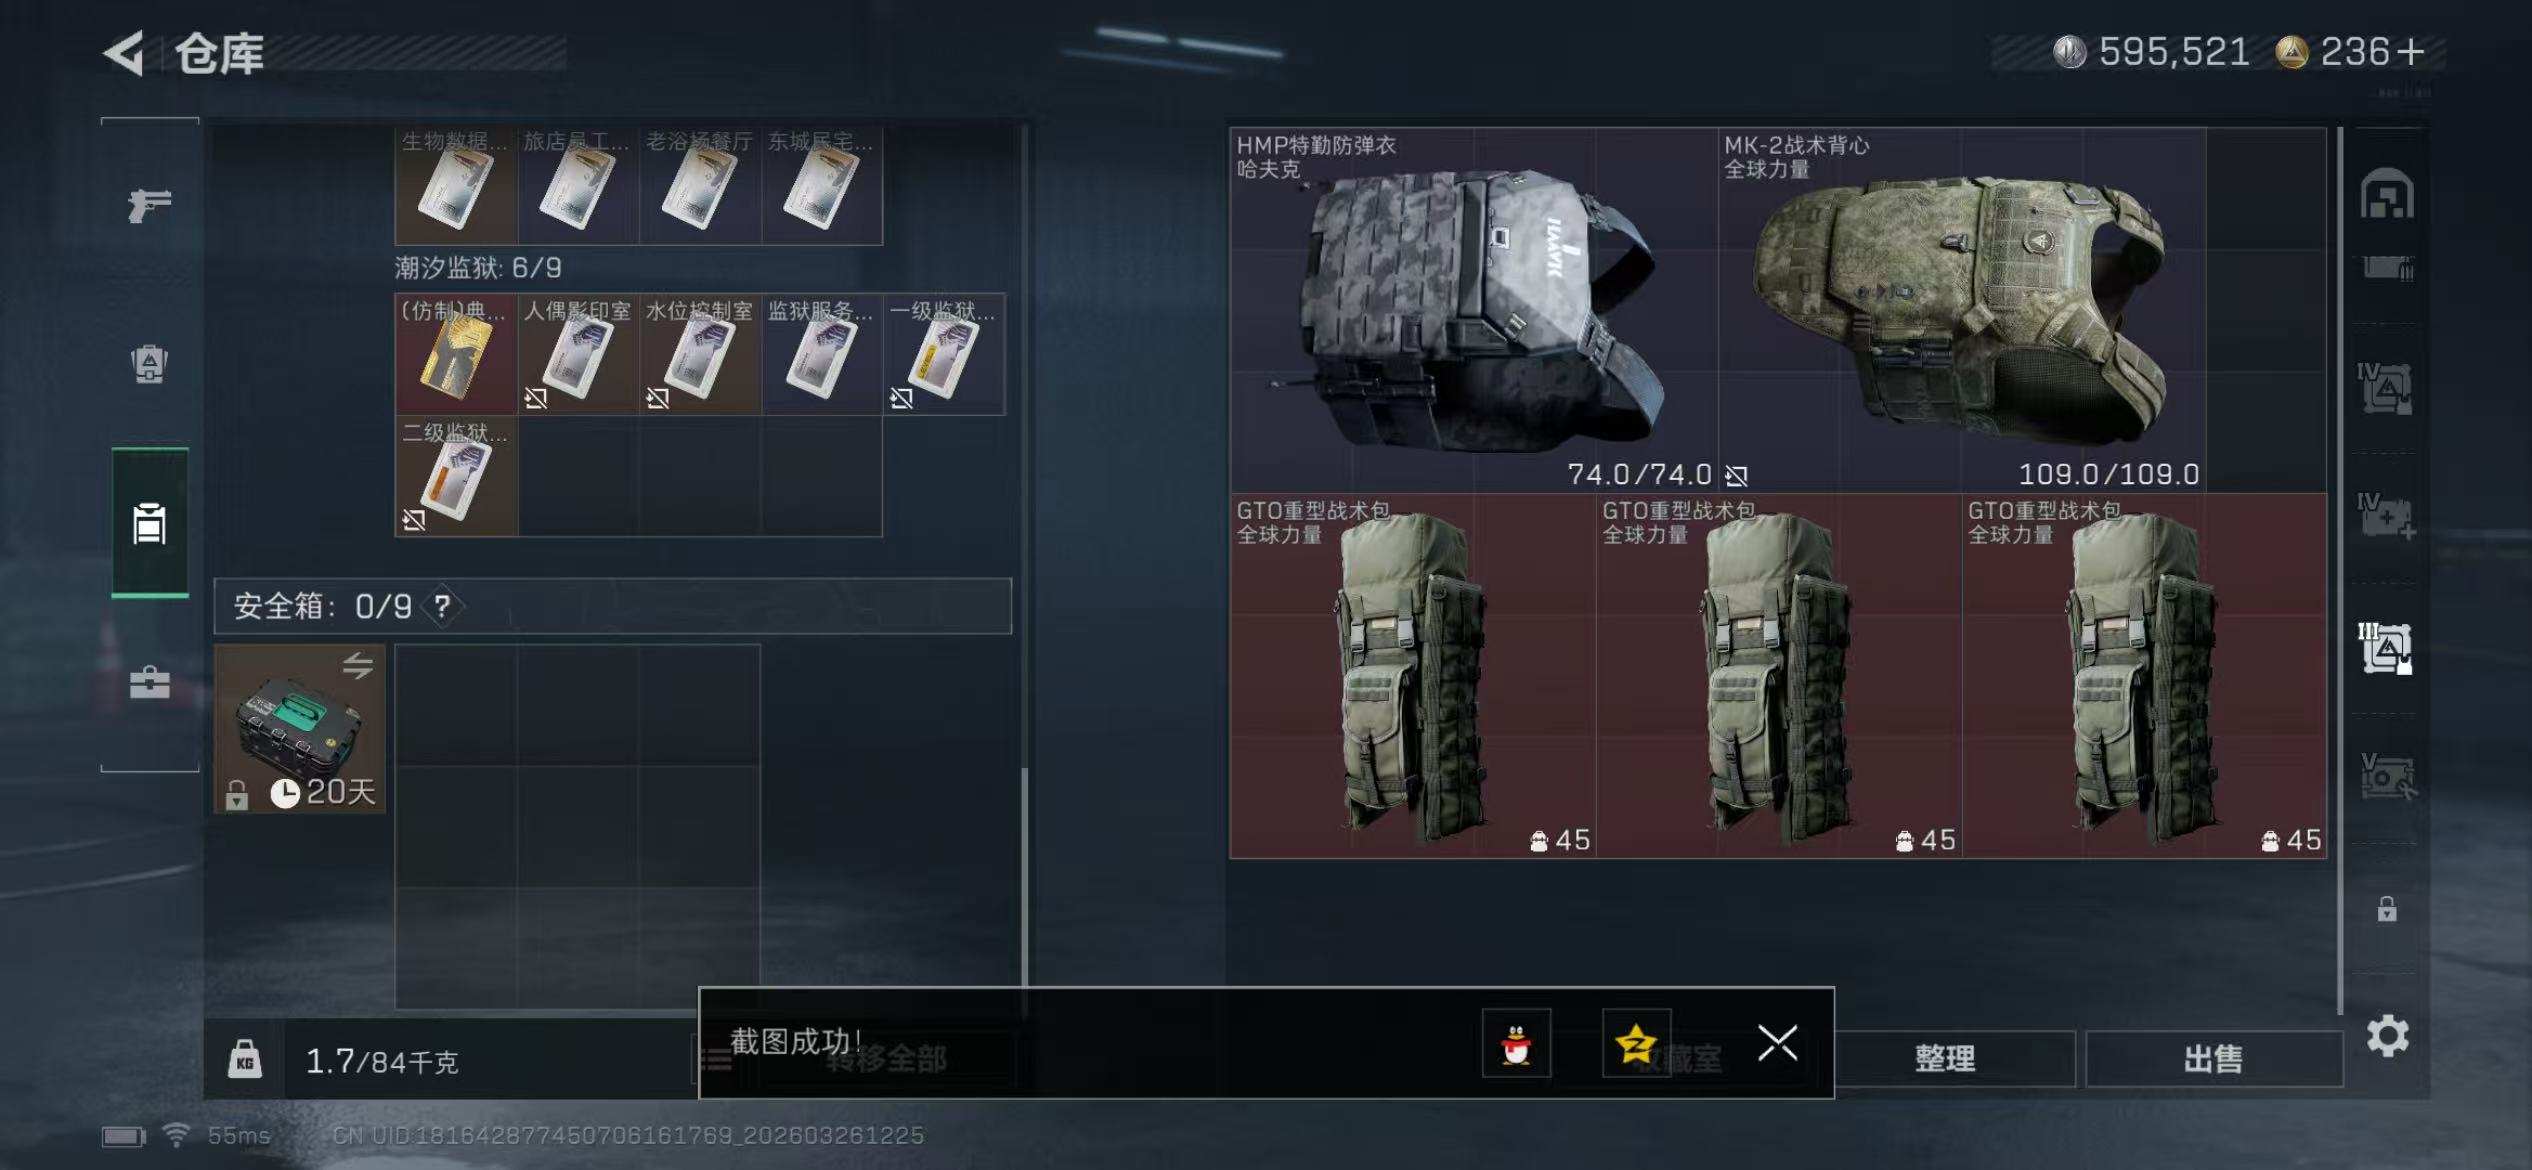Screen dimensions: 2532x1170
Task: Go back using the arrow beside 仓库
Action: 124,52
